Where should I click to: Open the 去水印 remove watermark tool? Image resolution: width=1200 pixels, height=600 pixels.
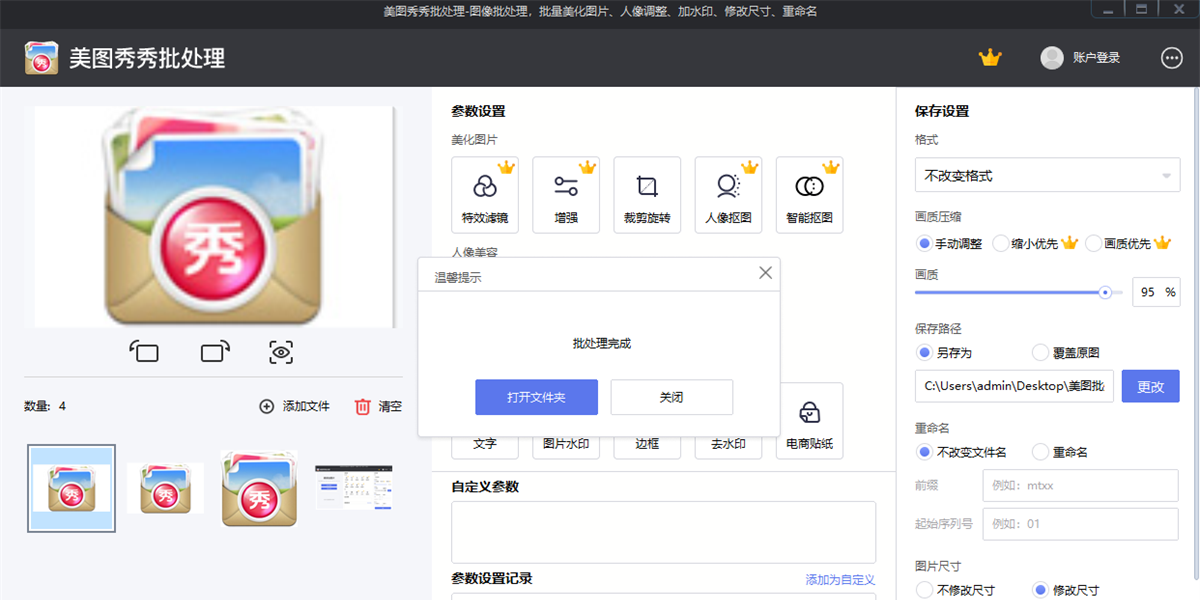pos(728,445)
